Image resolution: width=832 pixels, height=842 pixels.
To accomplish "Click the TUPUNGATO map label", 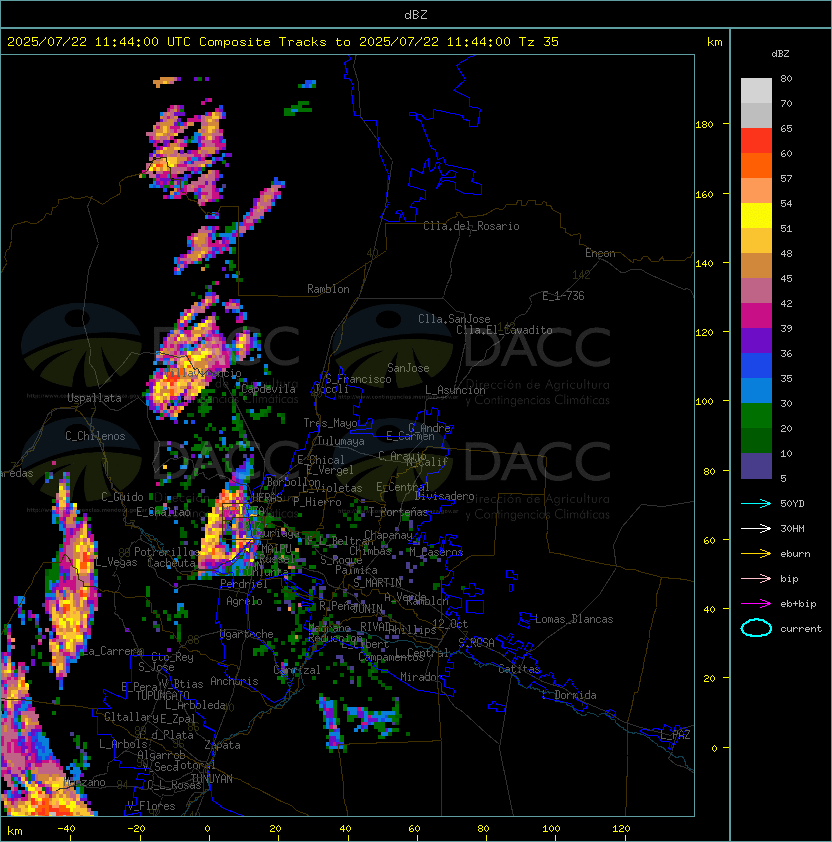I will [163, 695].
